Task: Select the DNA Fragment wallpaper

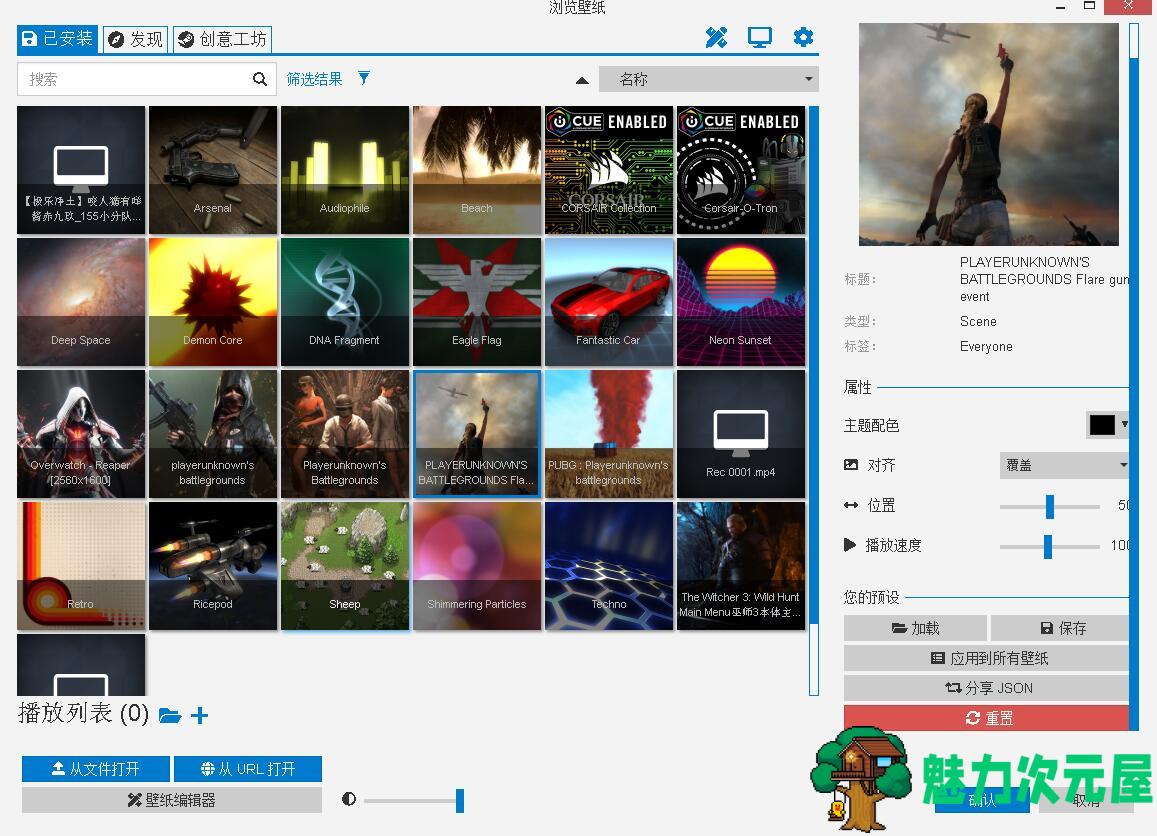Action: pyautogui.click(x=345, y=302)
